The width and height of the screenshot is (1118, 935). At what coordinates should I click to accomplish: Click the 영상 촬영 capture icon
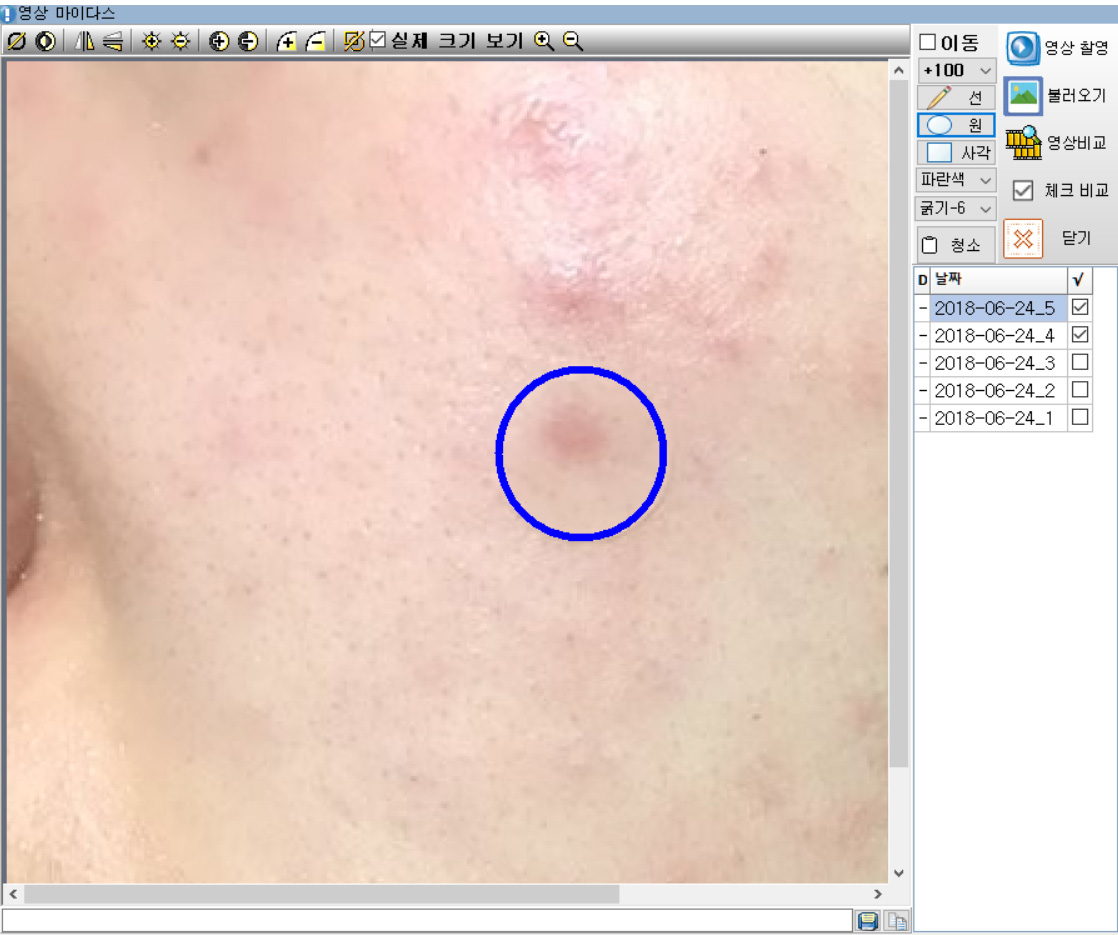(x=1023, y=47)
